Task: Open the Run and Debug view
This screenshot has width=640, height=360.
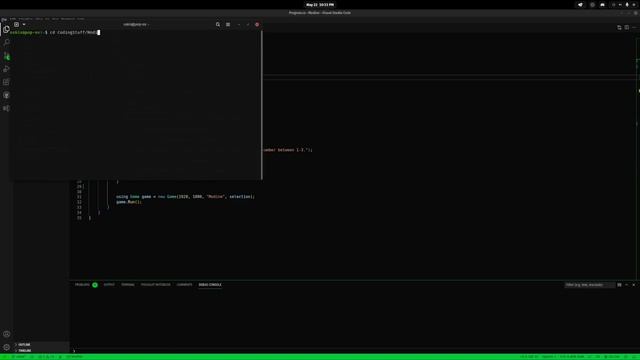Action: pos(6,69)
